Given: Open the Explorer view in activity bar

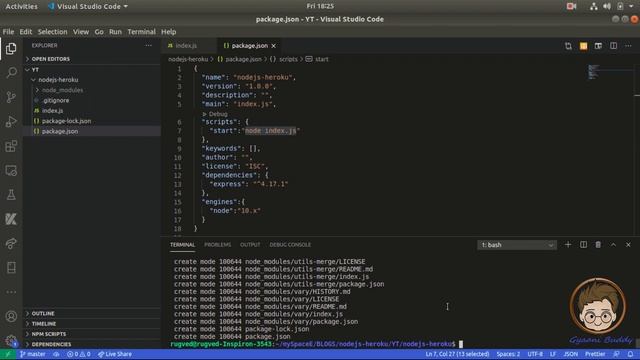Looking at the screenshot, I should pyautogui.click(x=11, y=49).
